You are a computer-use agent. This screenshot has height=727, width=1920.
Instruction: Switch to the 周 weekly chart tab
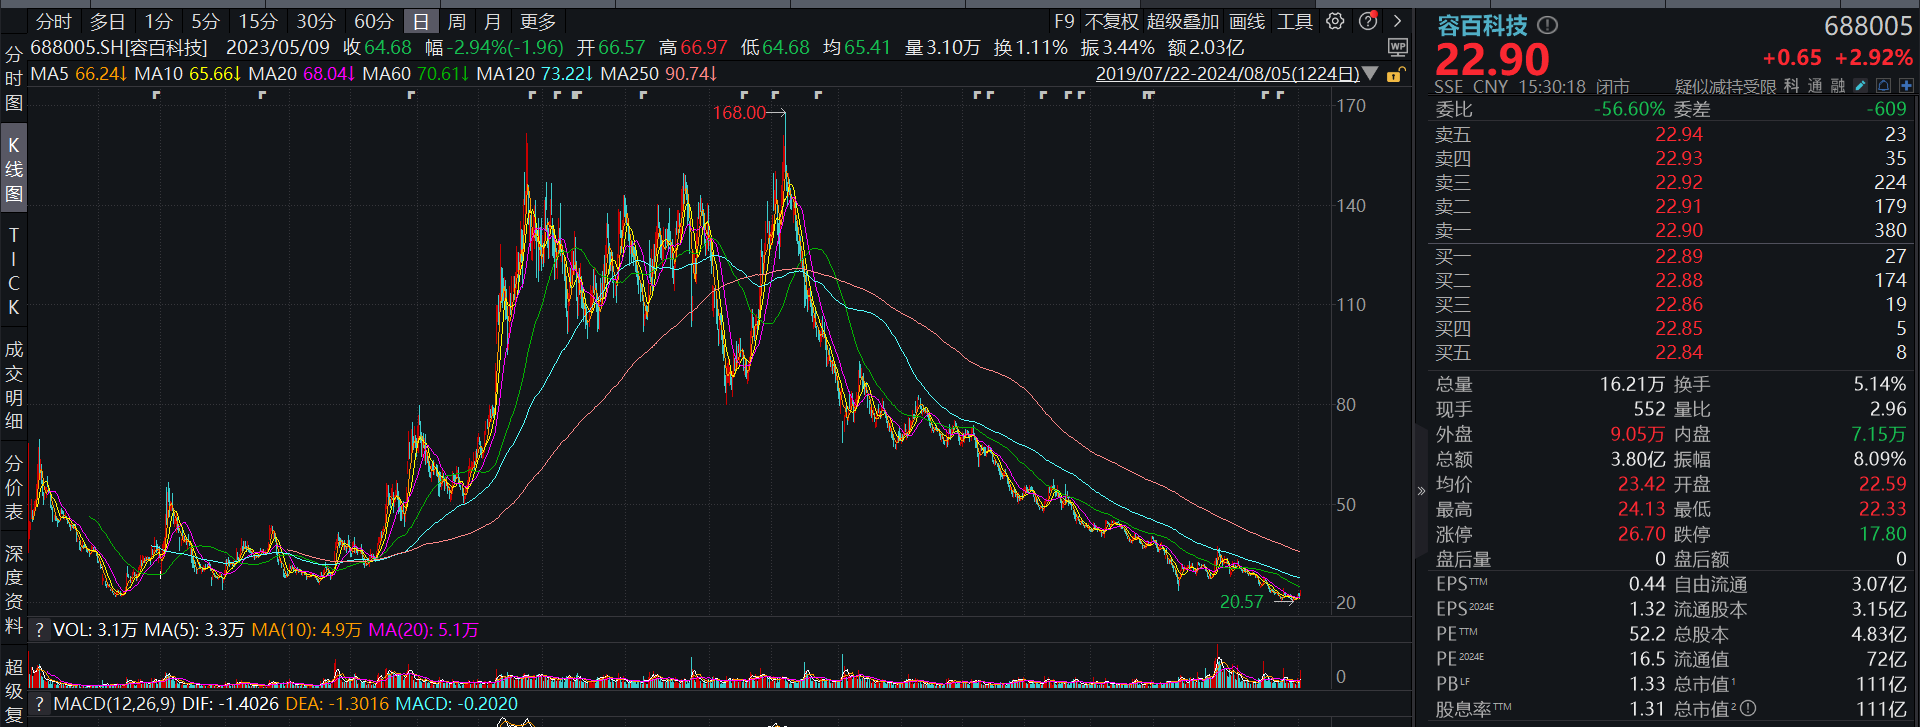pyautogui.click(x=456, y=21)
